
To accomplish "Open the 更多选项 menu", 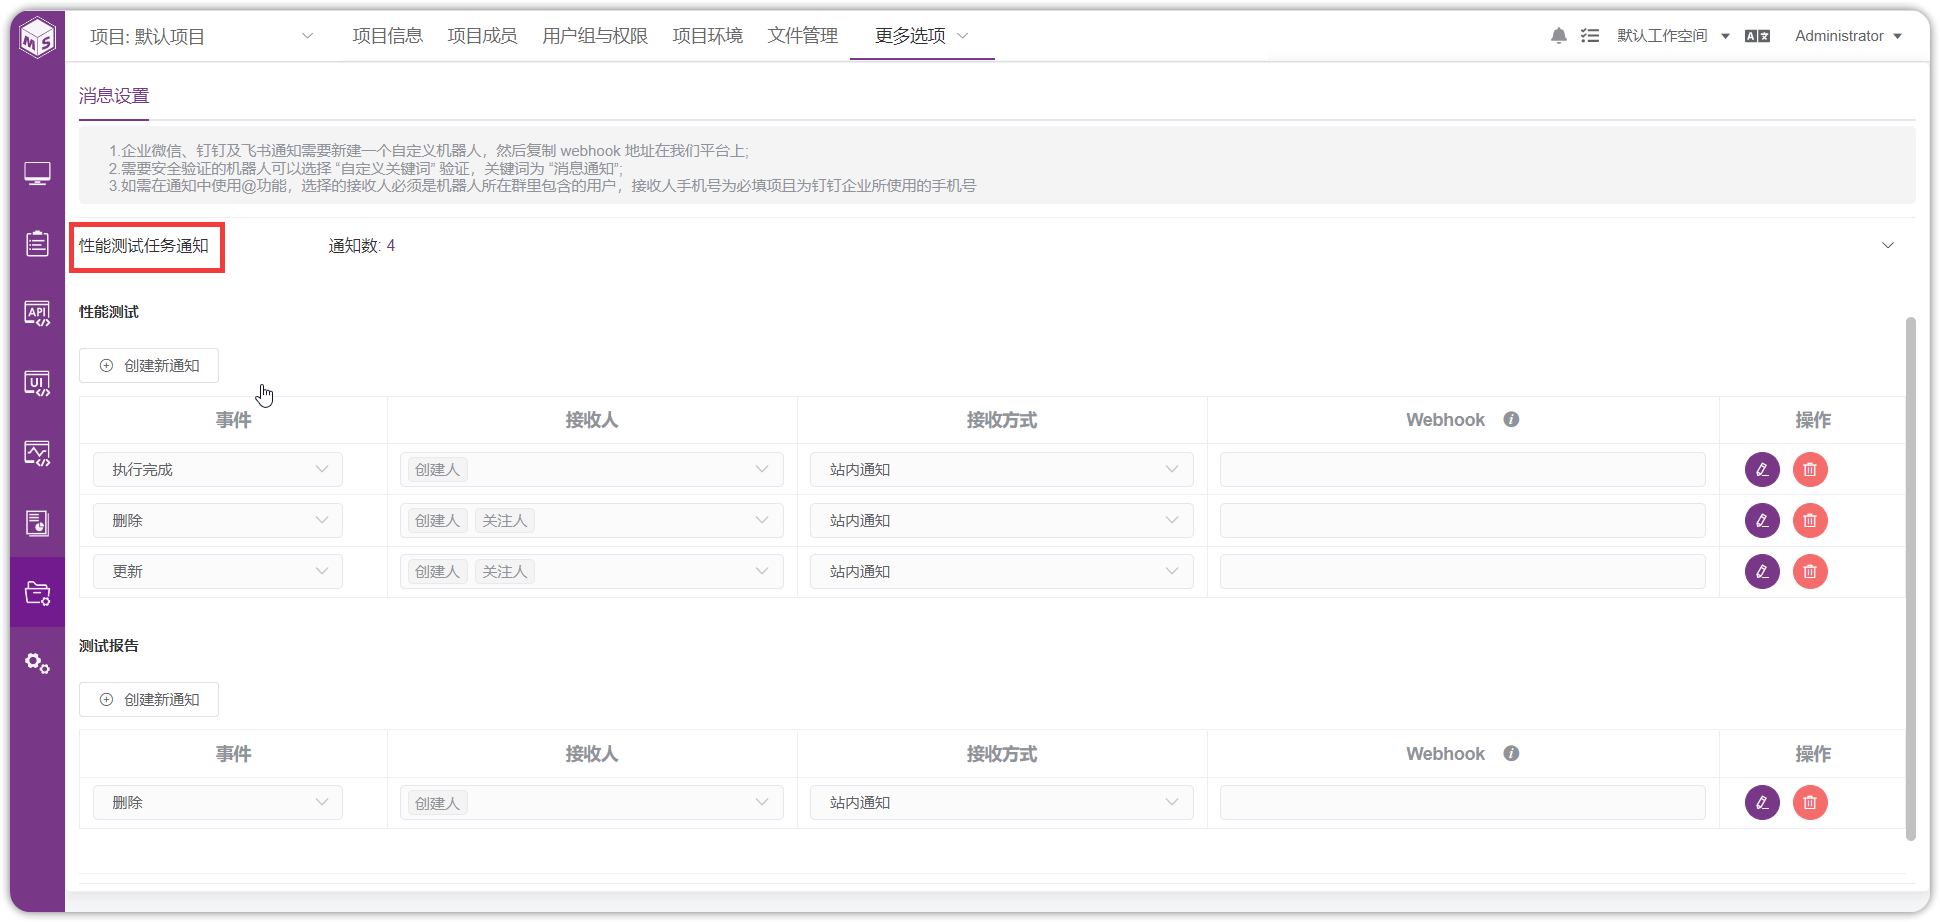I will [x=922, y=36].
